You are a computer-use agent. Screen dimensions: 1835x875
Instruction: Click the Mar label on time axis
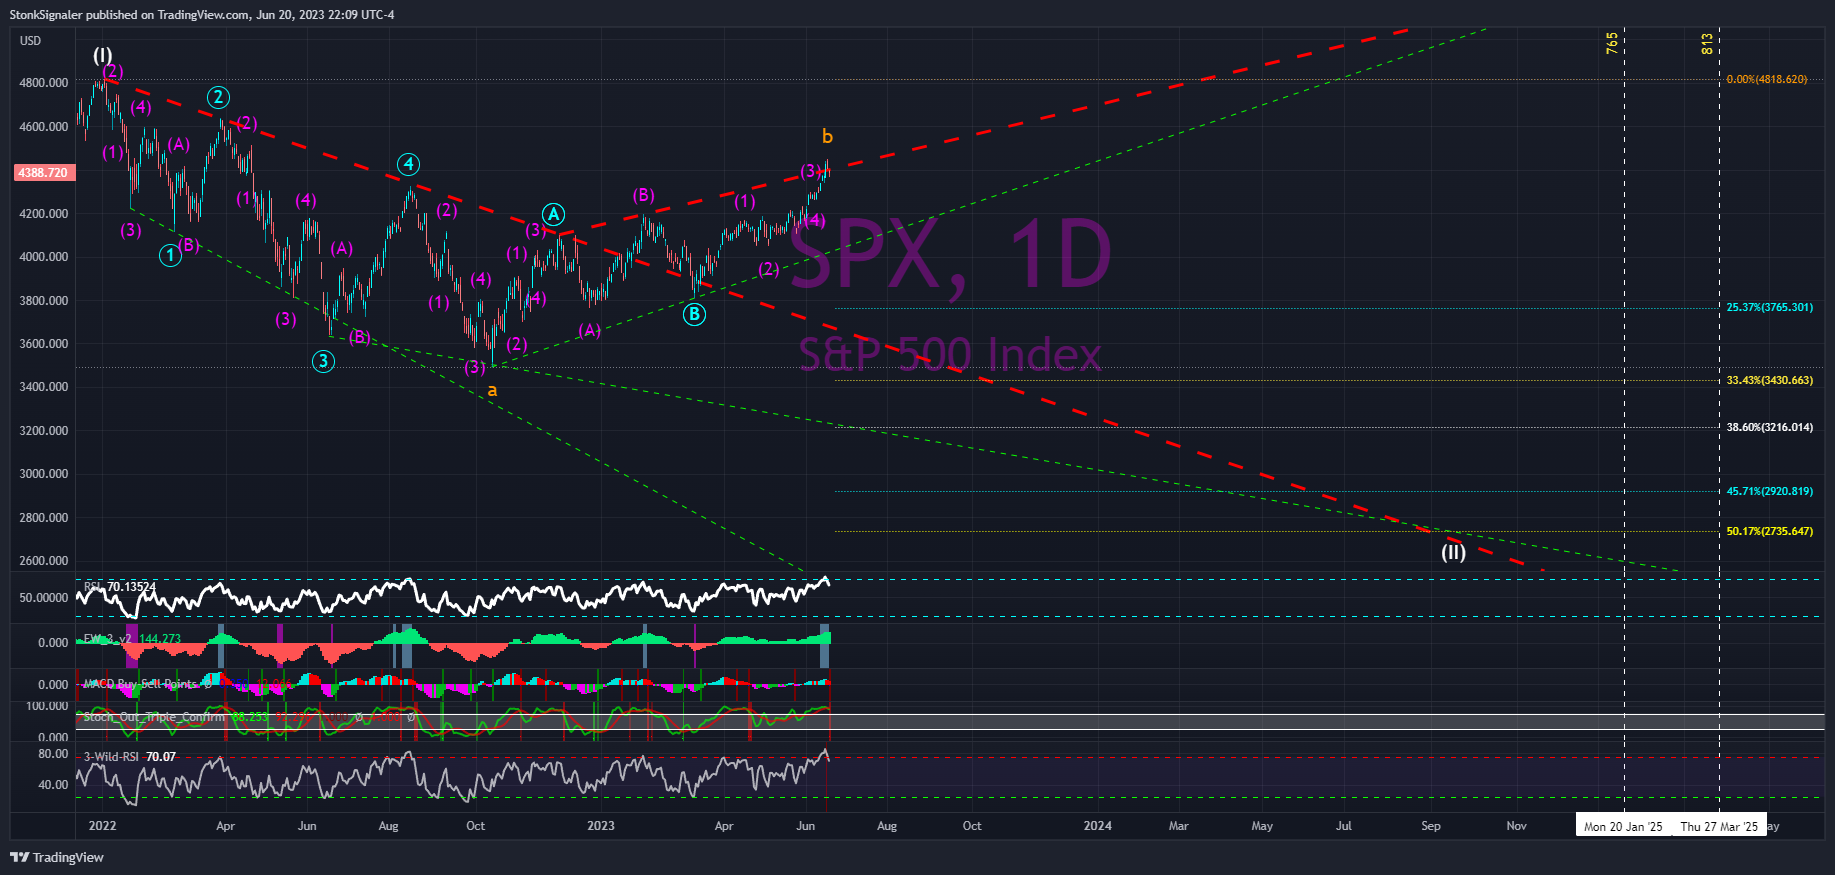tap(1179, 826)
